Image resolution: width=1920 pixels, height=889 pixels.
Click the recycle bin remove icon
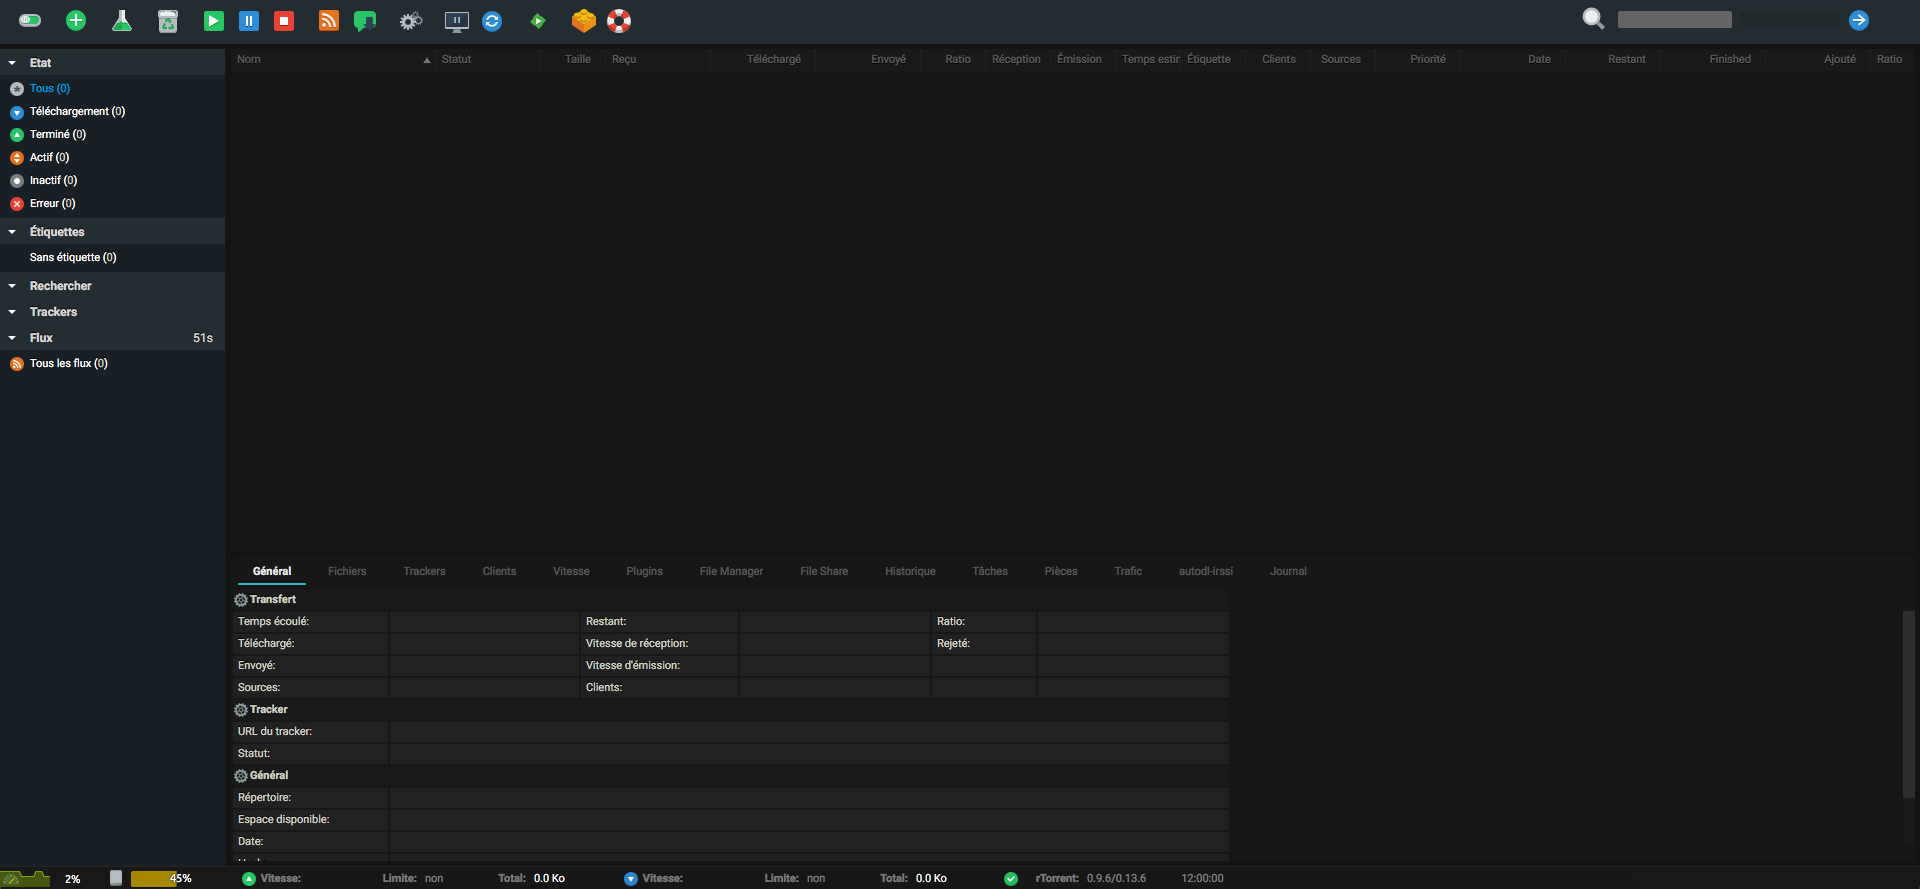[x=168, y=21]
